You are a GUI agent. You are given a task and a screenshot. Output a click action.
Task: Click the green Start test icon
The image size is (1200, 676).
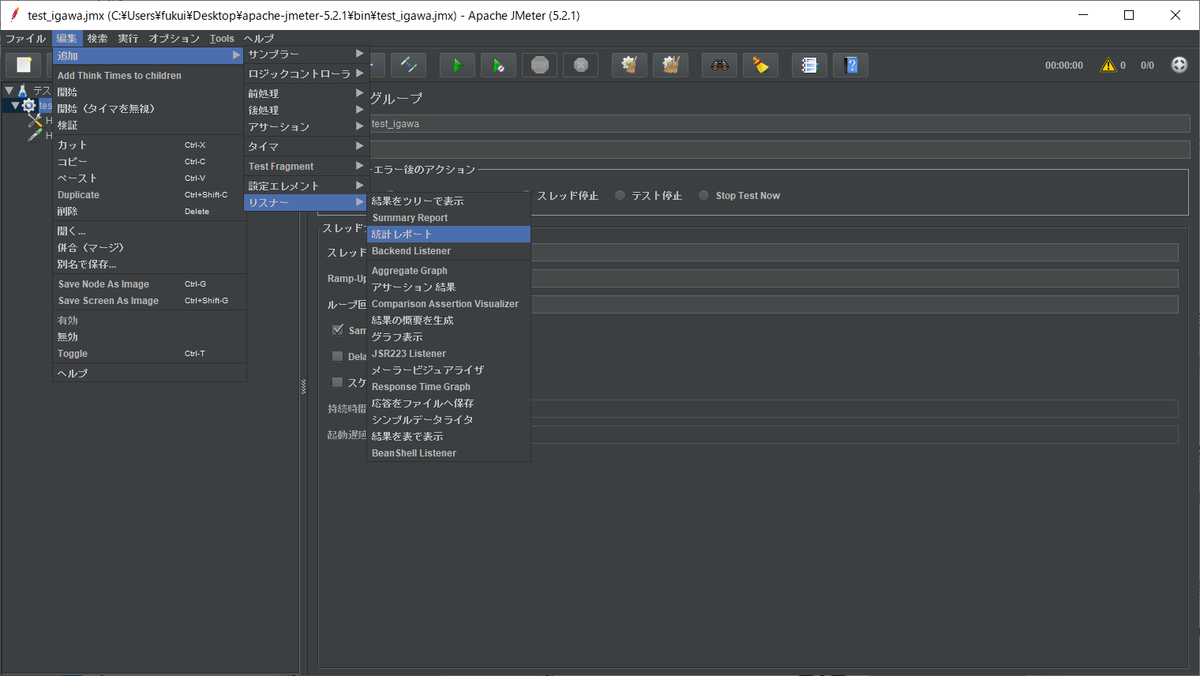click(x=458, y=65)
